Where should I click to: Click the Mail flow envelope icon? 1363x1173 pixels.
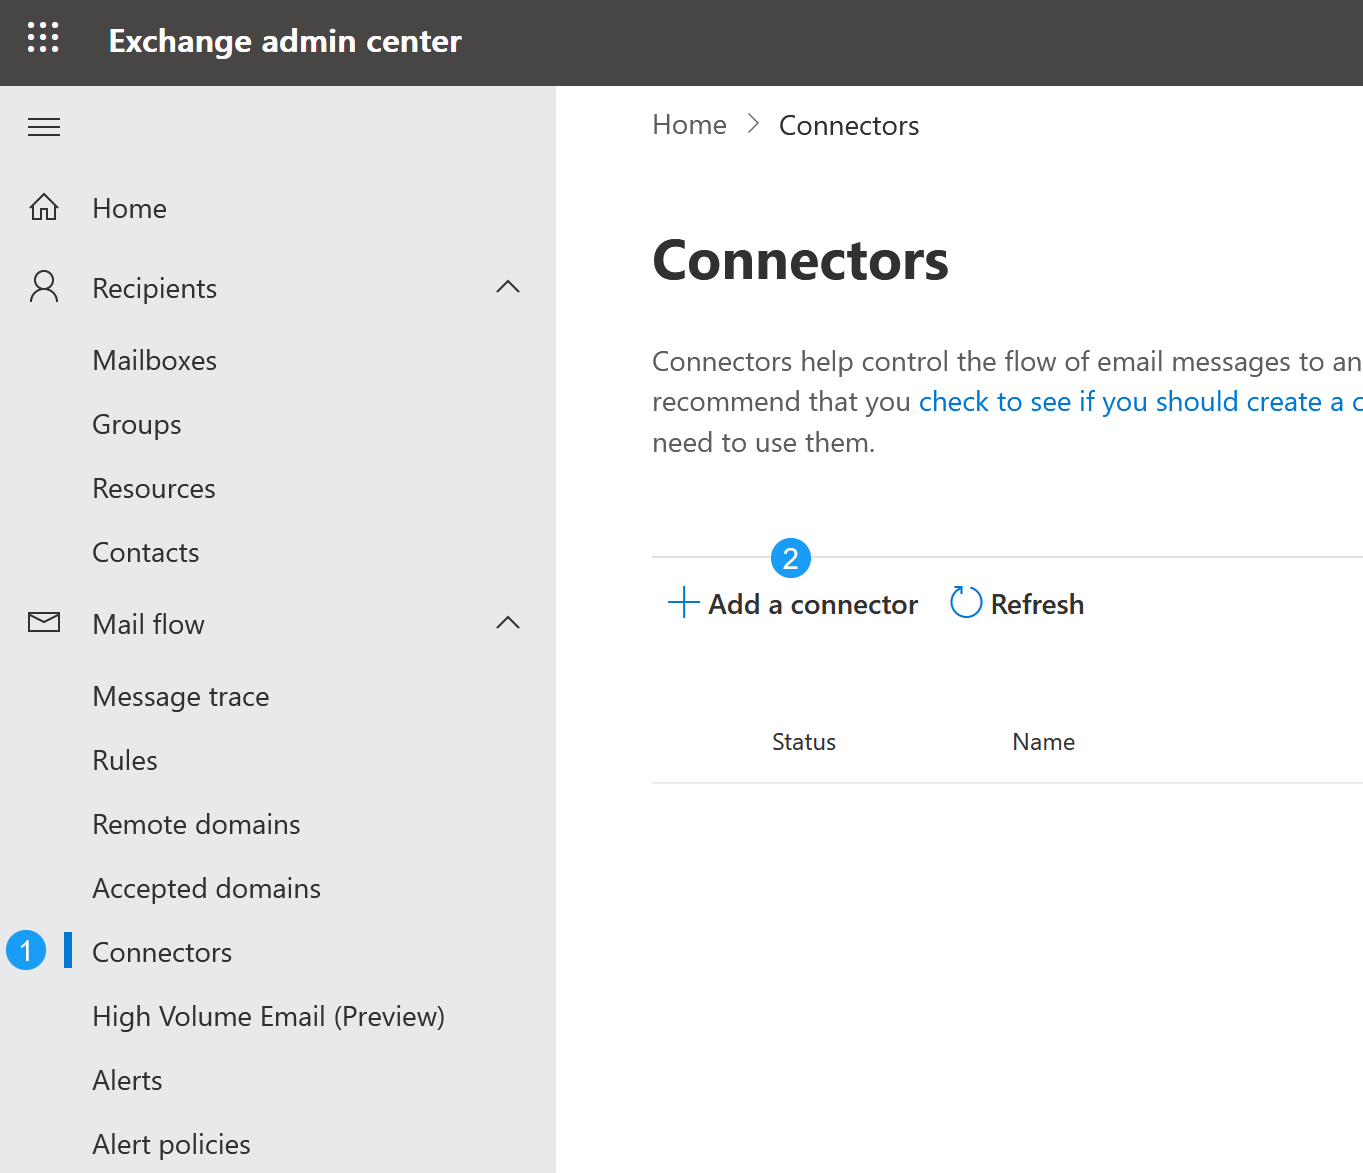pos(43,622)
